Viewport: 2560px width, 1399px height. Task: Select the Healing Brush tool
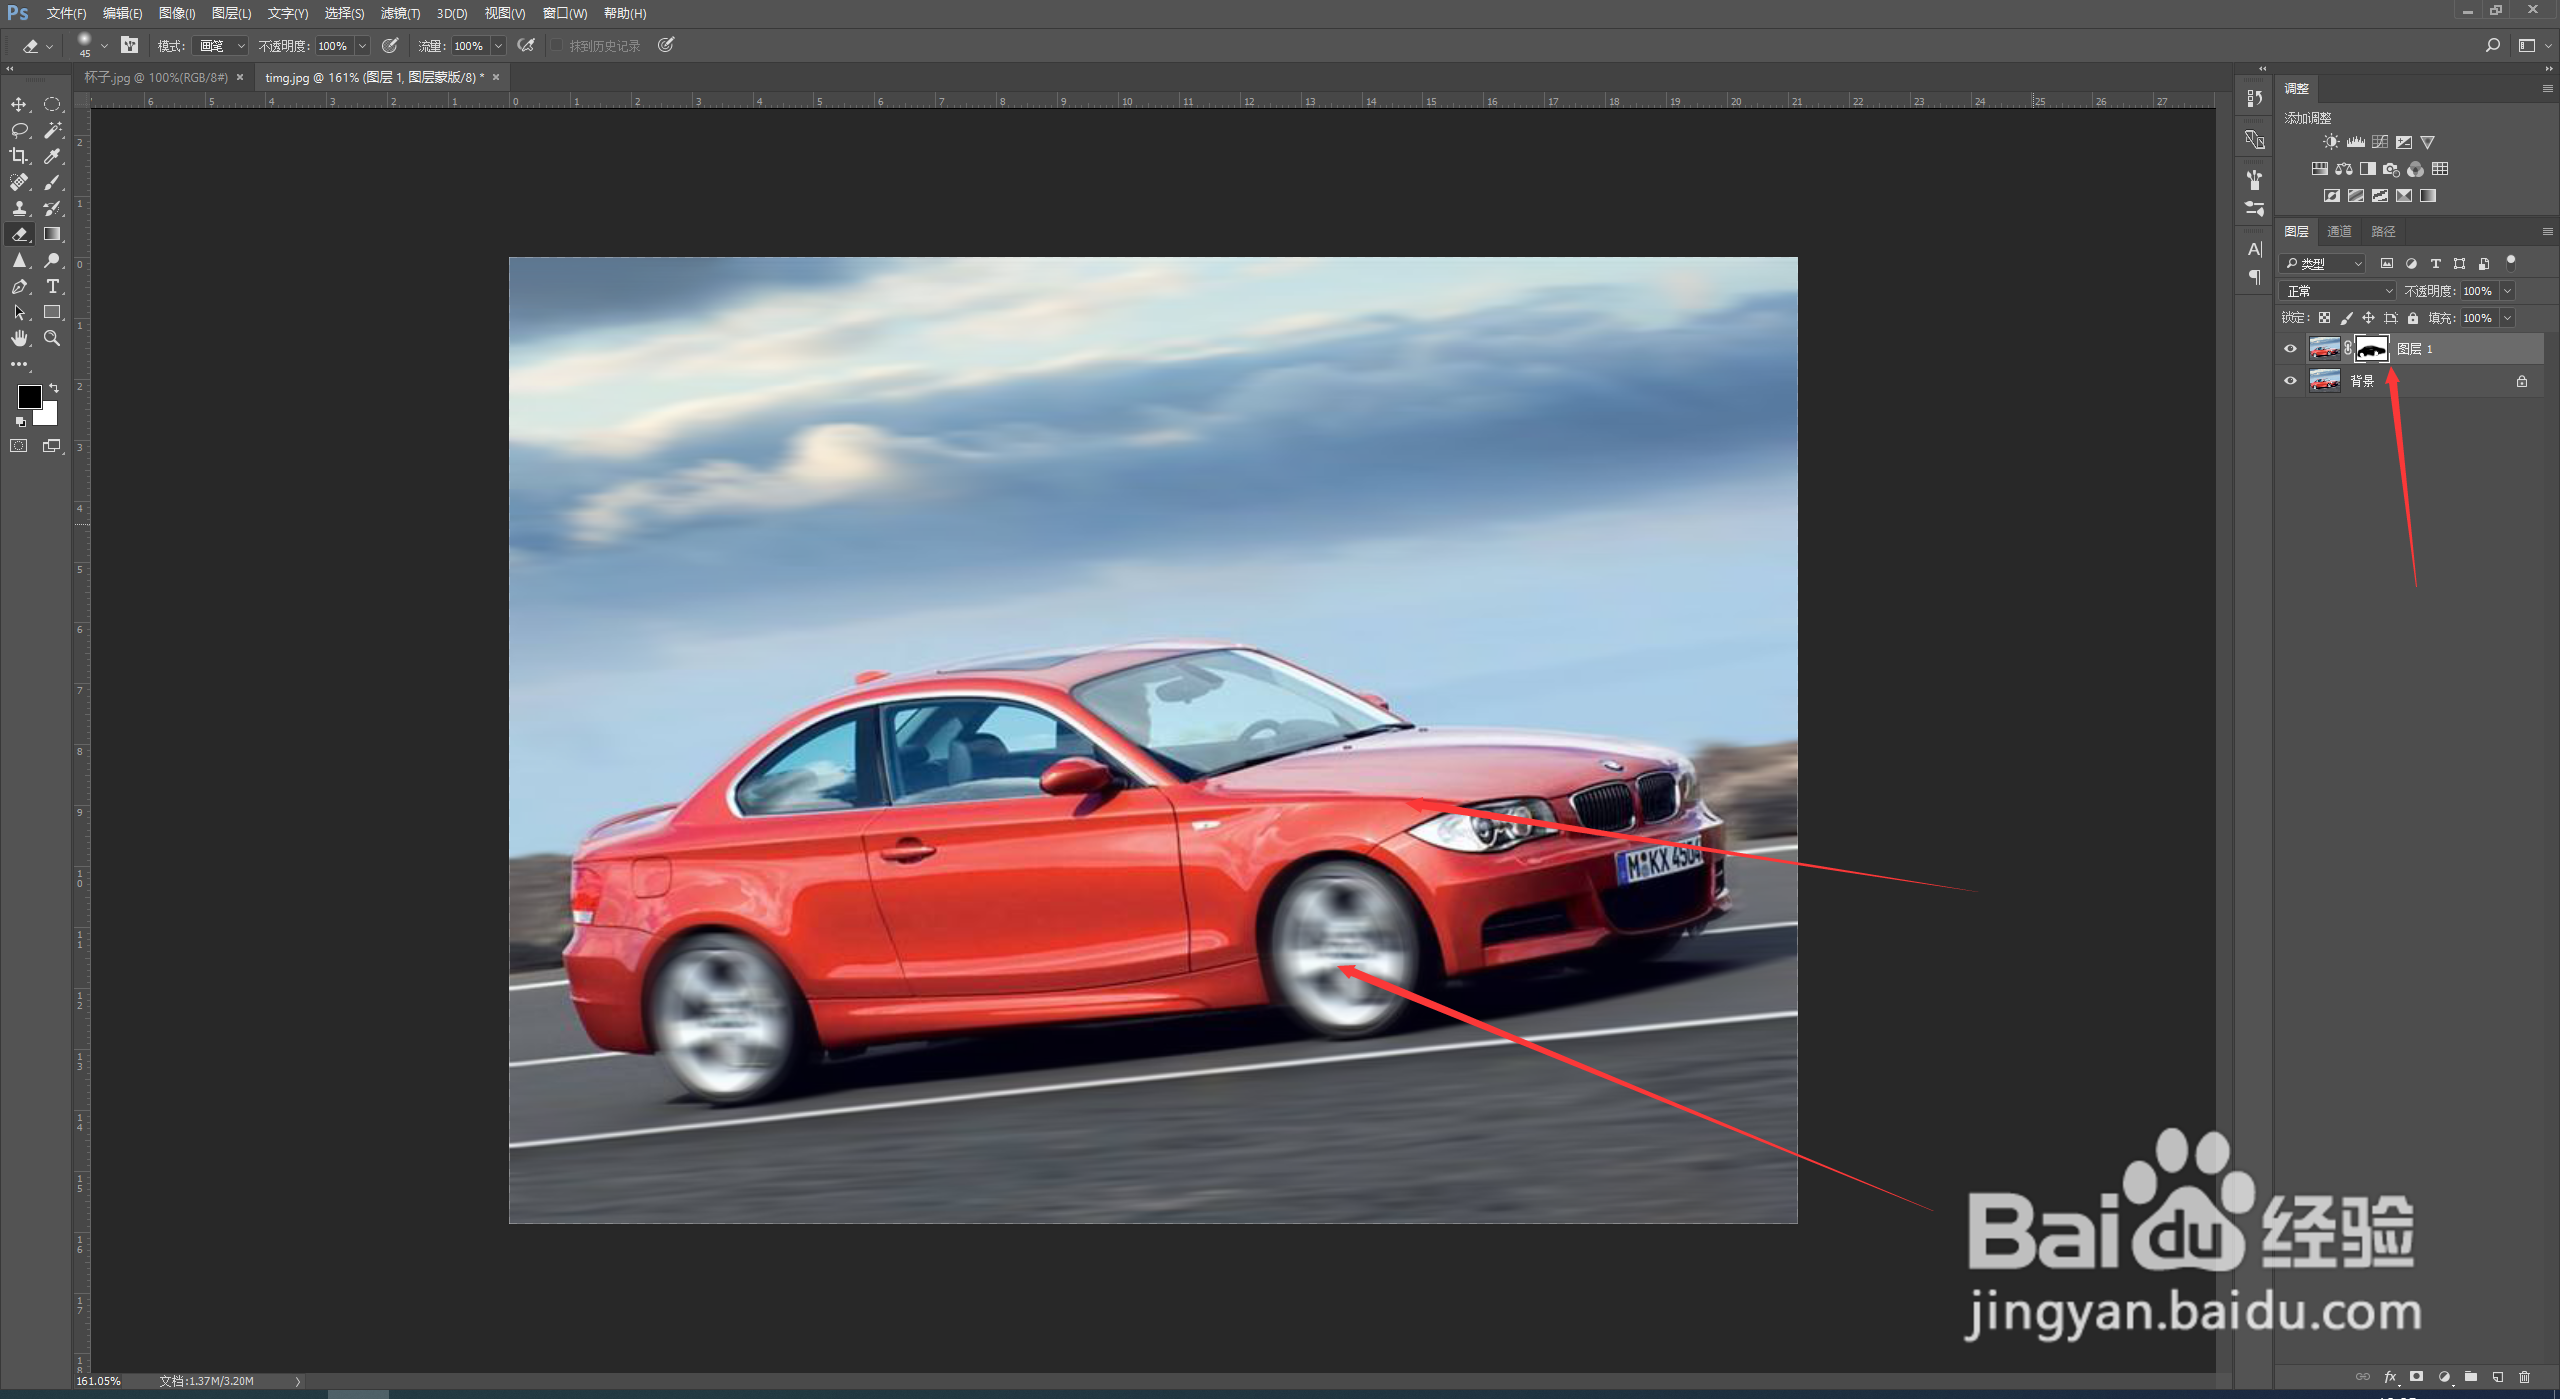point(19,182)
